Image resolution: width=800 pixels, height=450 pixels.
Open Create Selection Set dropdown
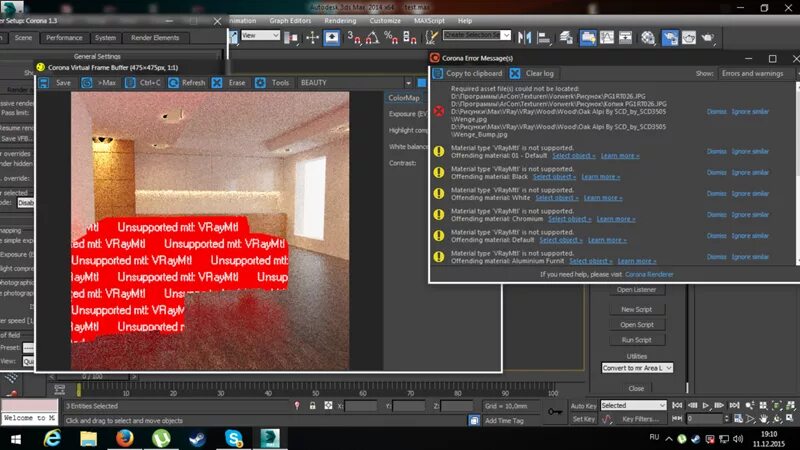pyautogui.click(x=477, y=35)
